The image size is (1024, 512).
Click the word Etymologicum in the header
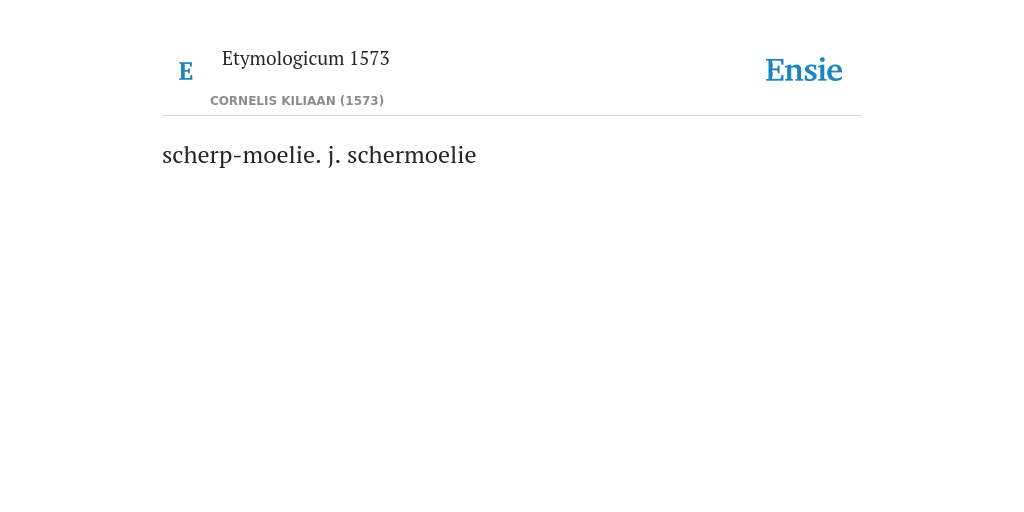[283, 59]
